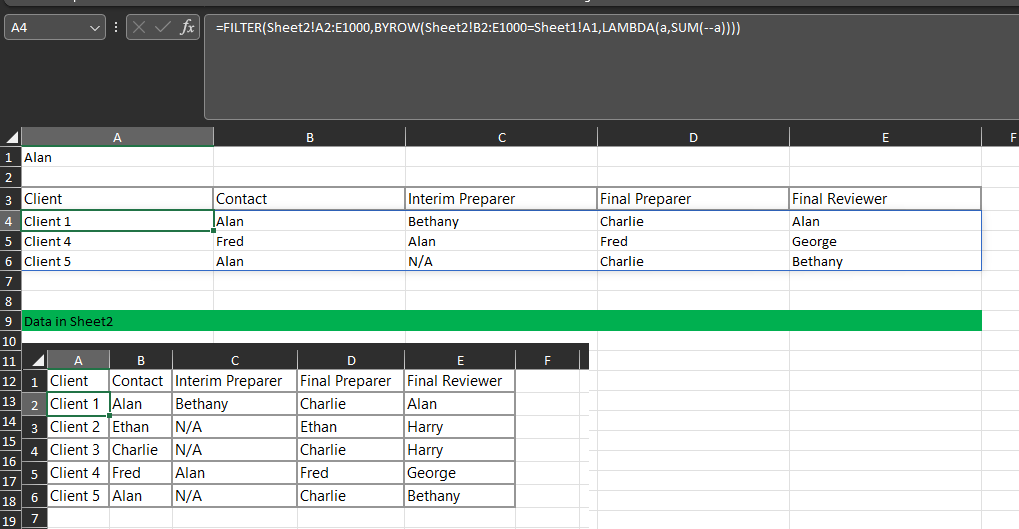Click cell B5 containing Fred
This screenshot has width=1019, height=529.
pos(309,241)
